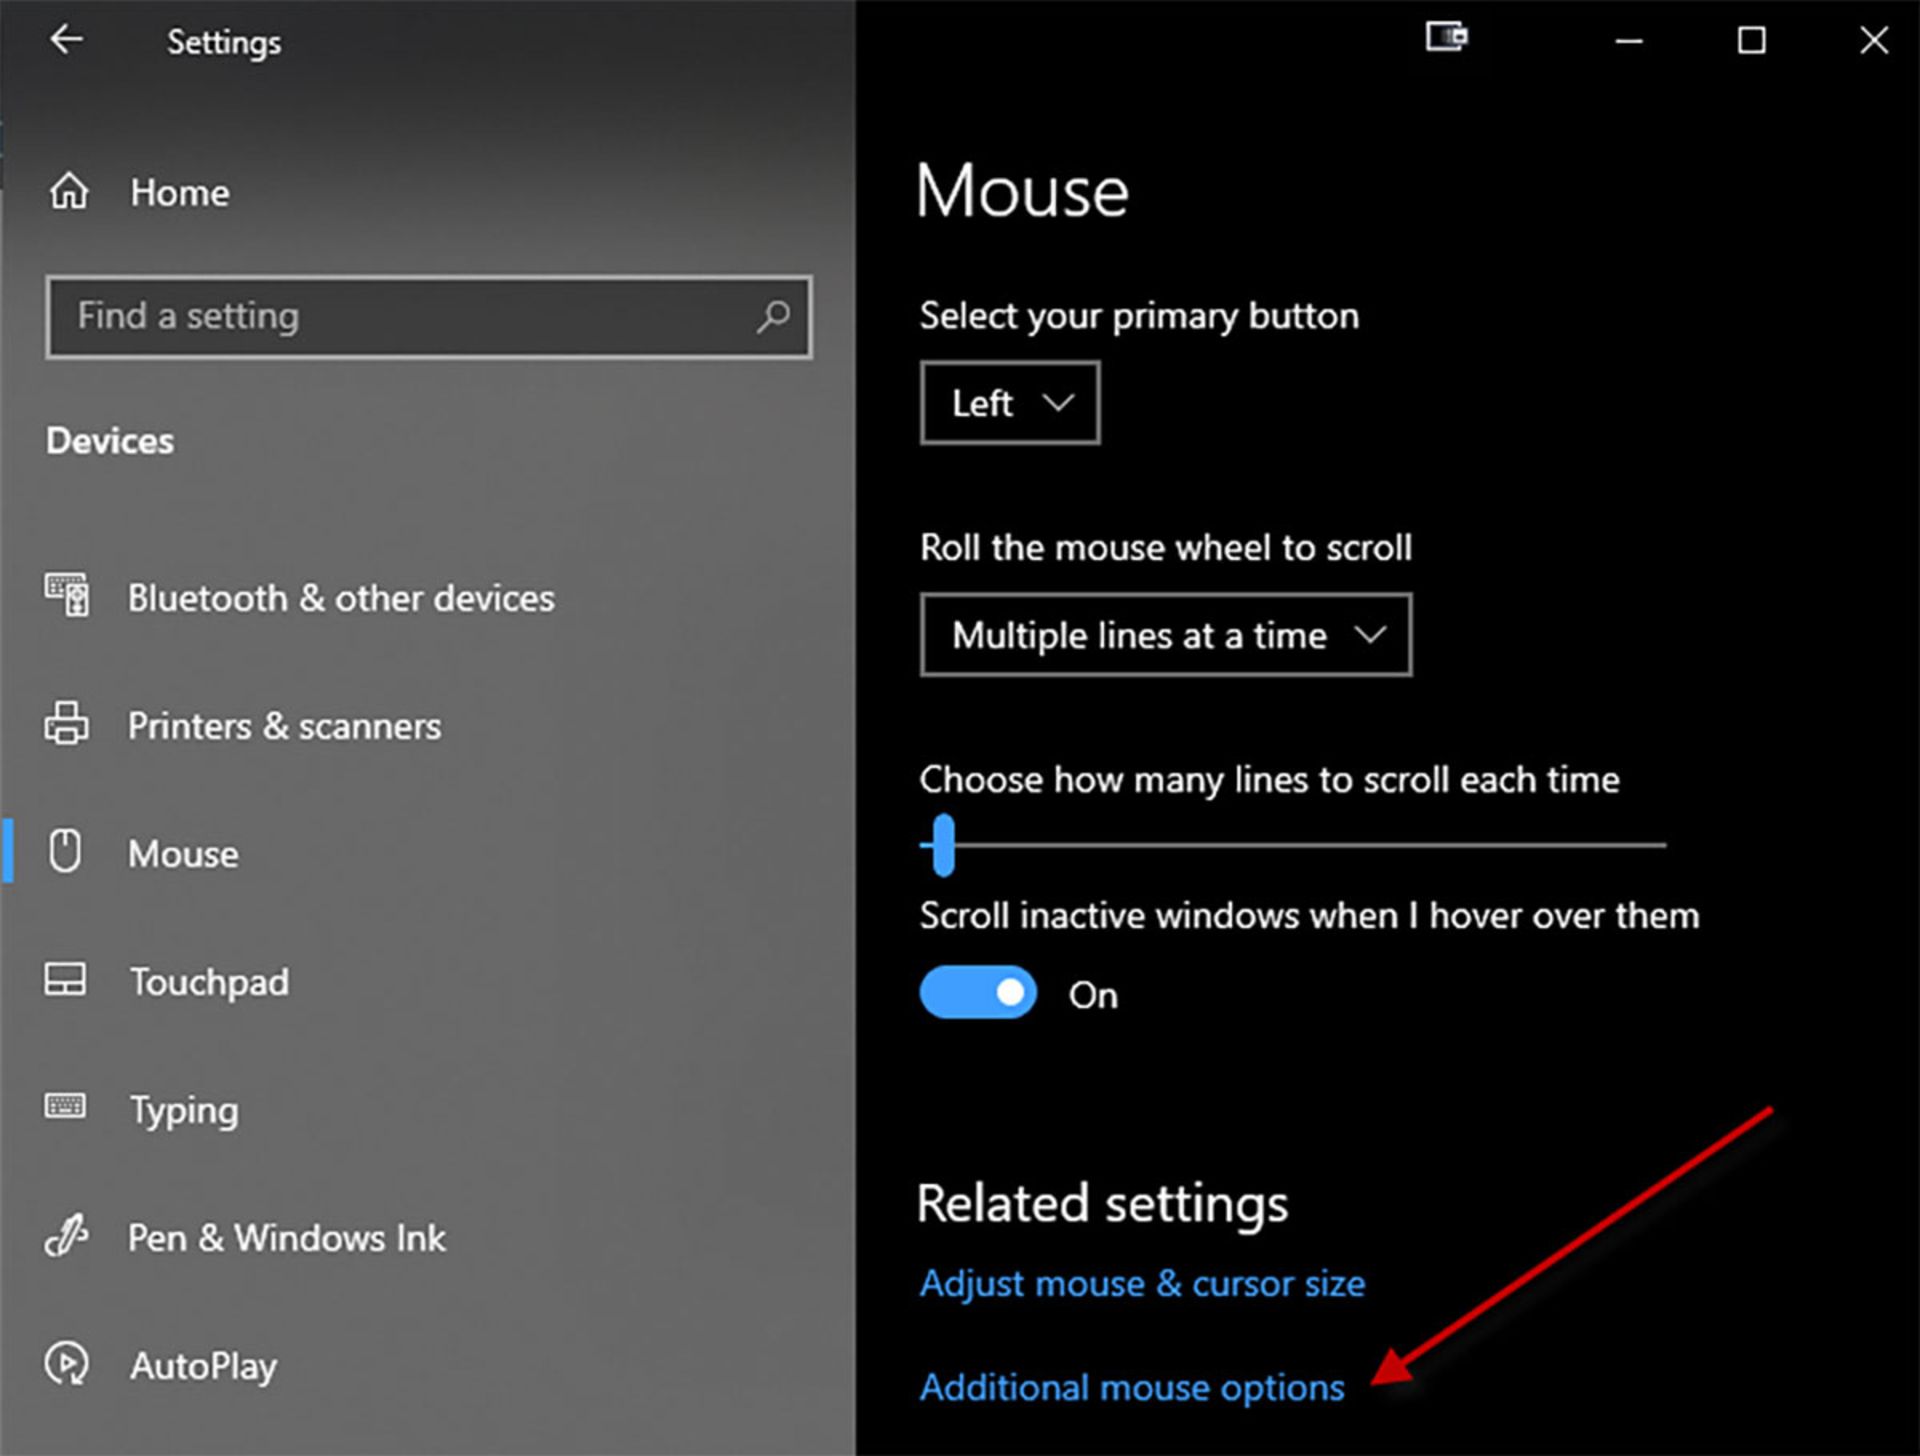Click the Home house icon
1920x1456 pixels.
[x=69, y=191]
